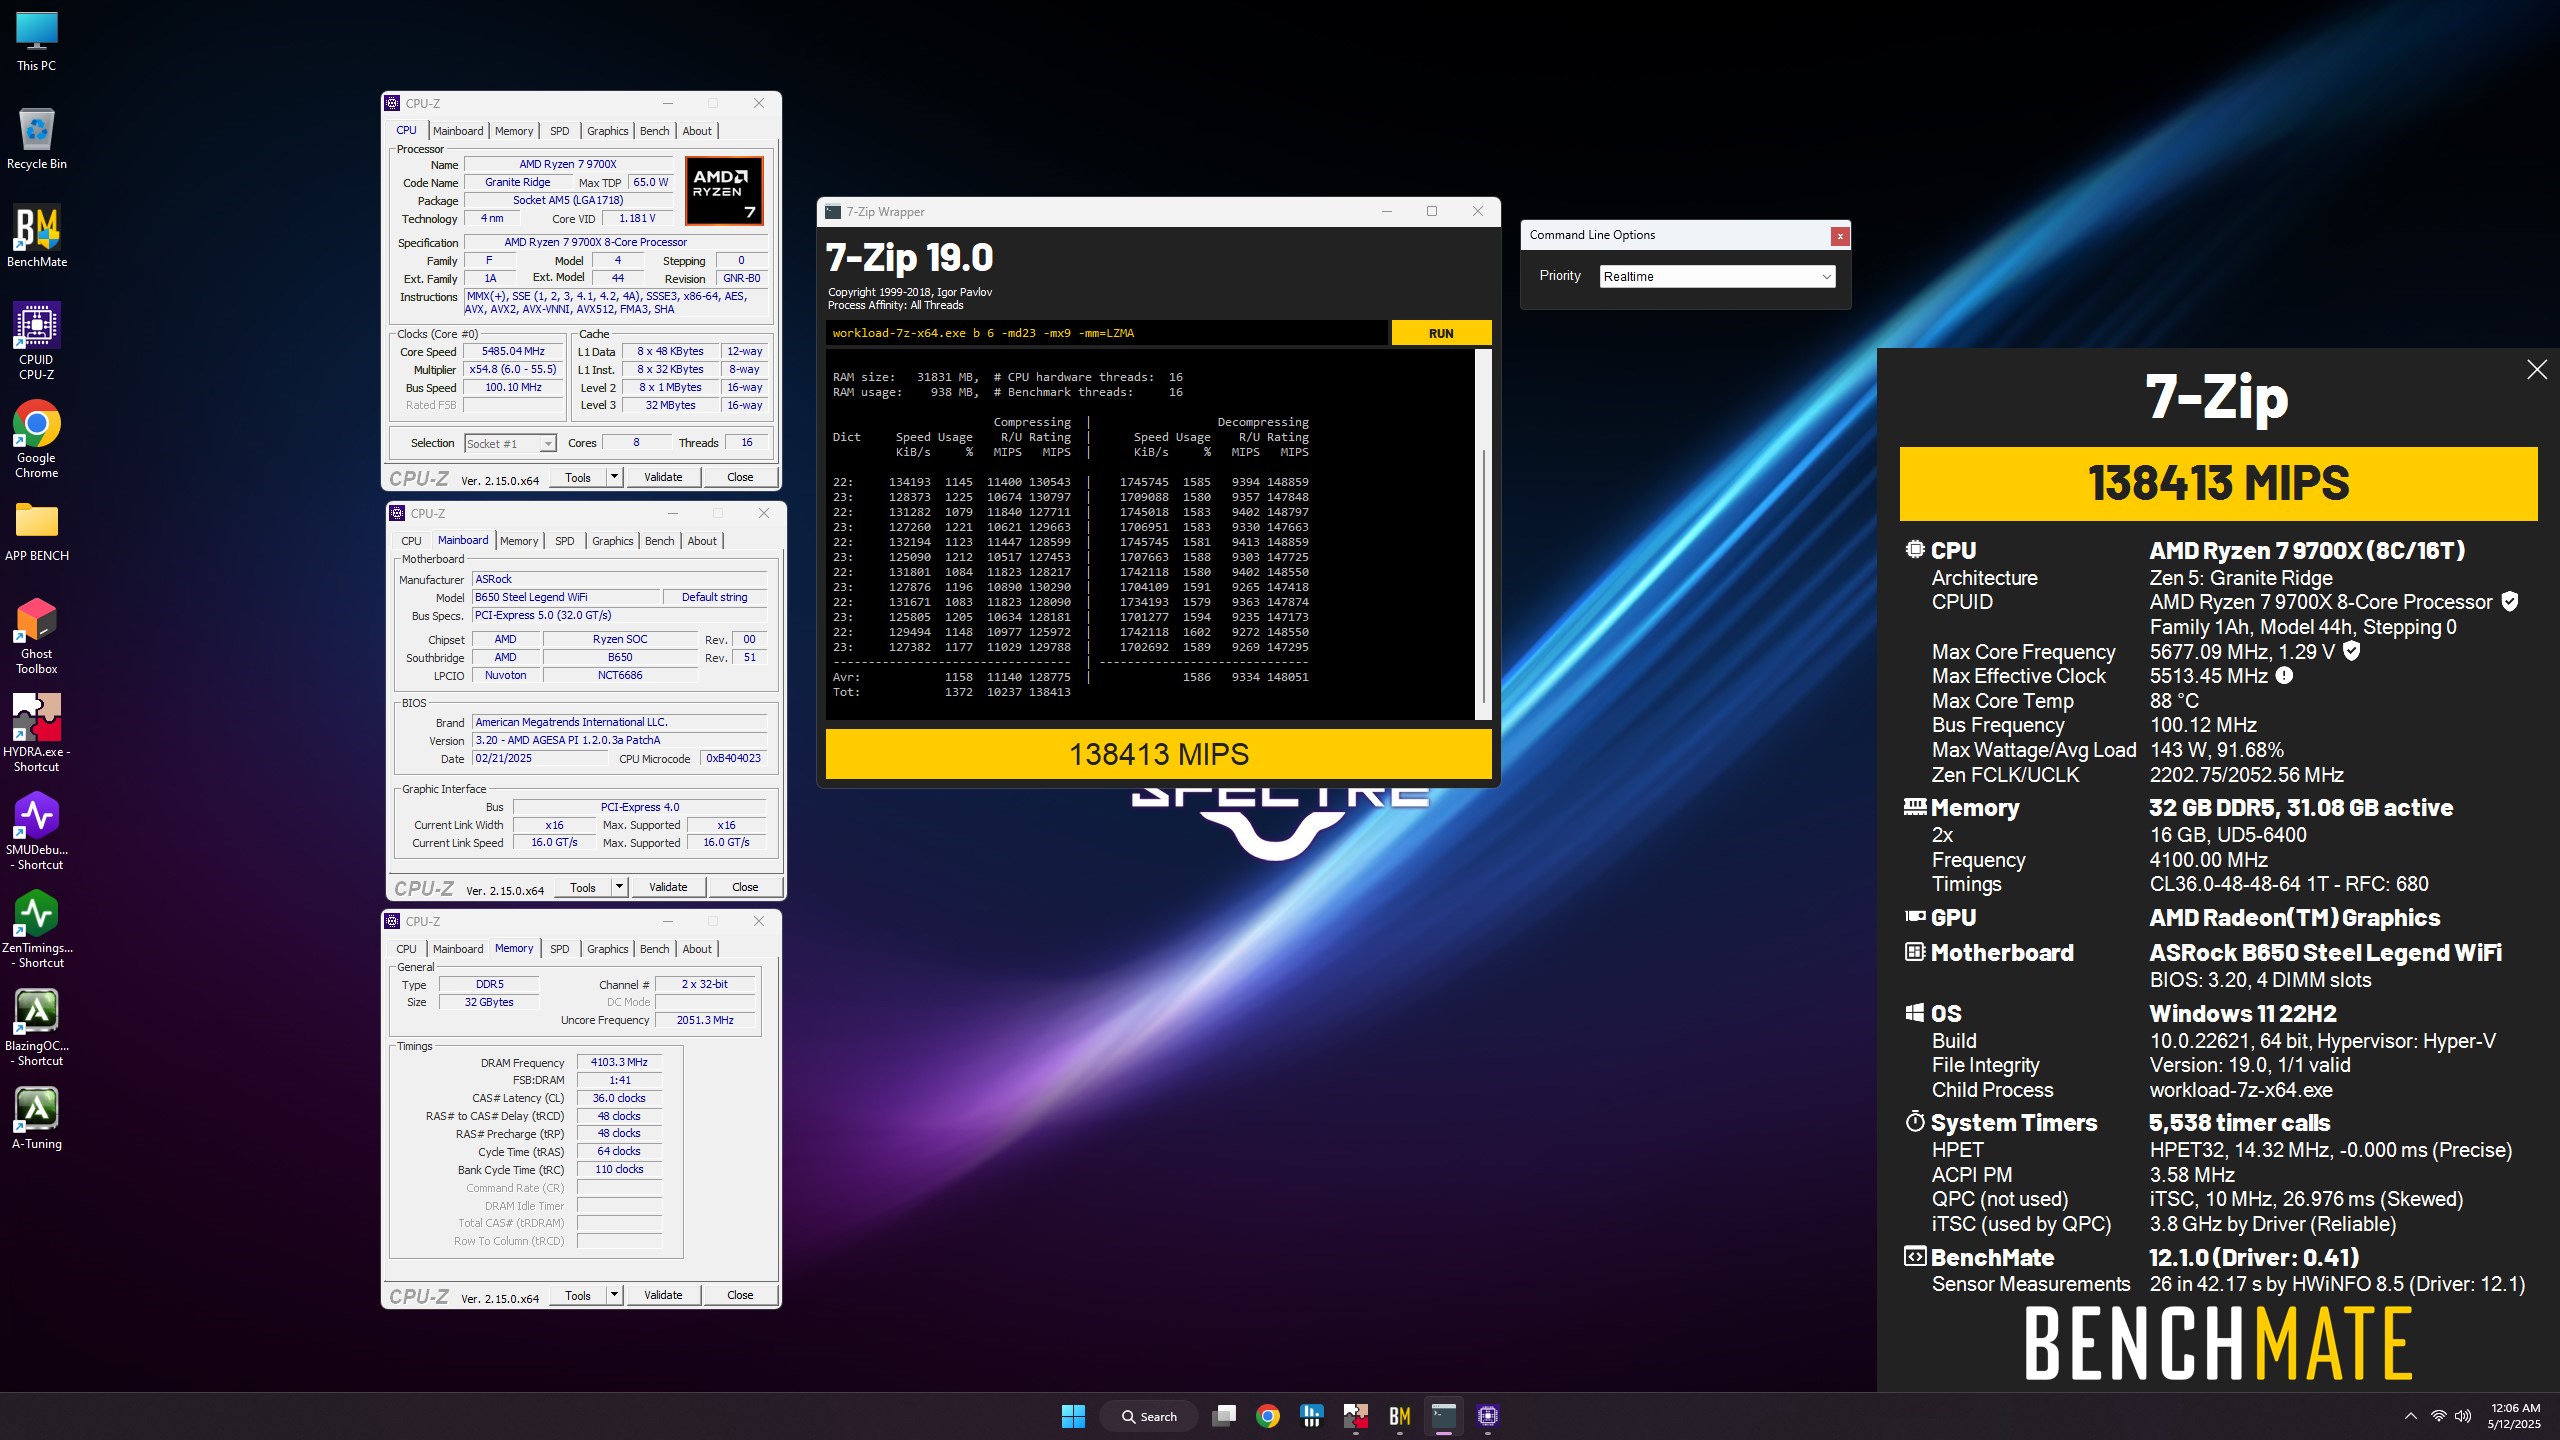Click Max Effective Clock warning icon
Screen dimensions: 2560x1440
coord(2284,675)
